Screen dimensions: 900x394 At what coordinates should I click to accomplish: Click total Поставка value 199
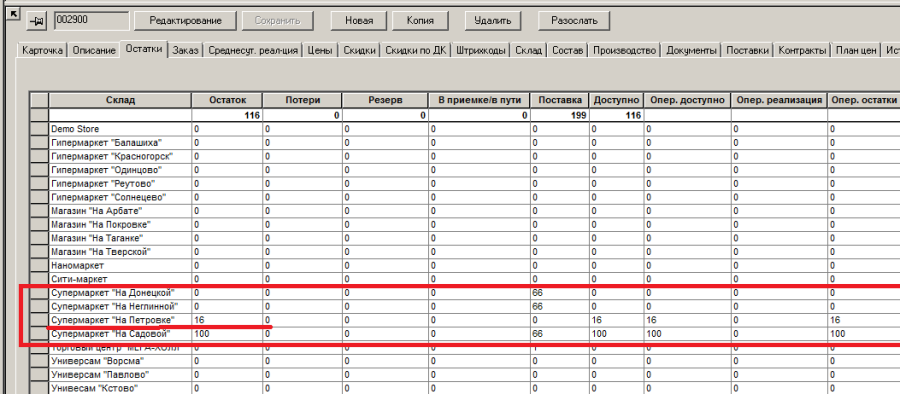(560, 115)
